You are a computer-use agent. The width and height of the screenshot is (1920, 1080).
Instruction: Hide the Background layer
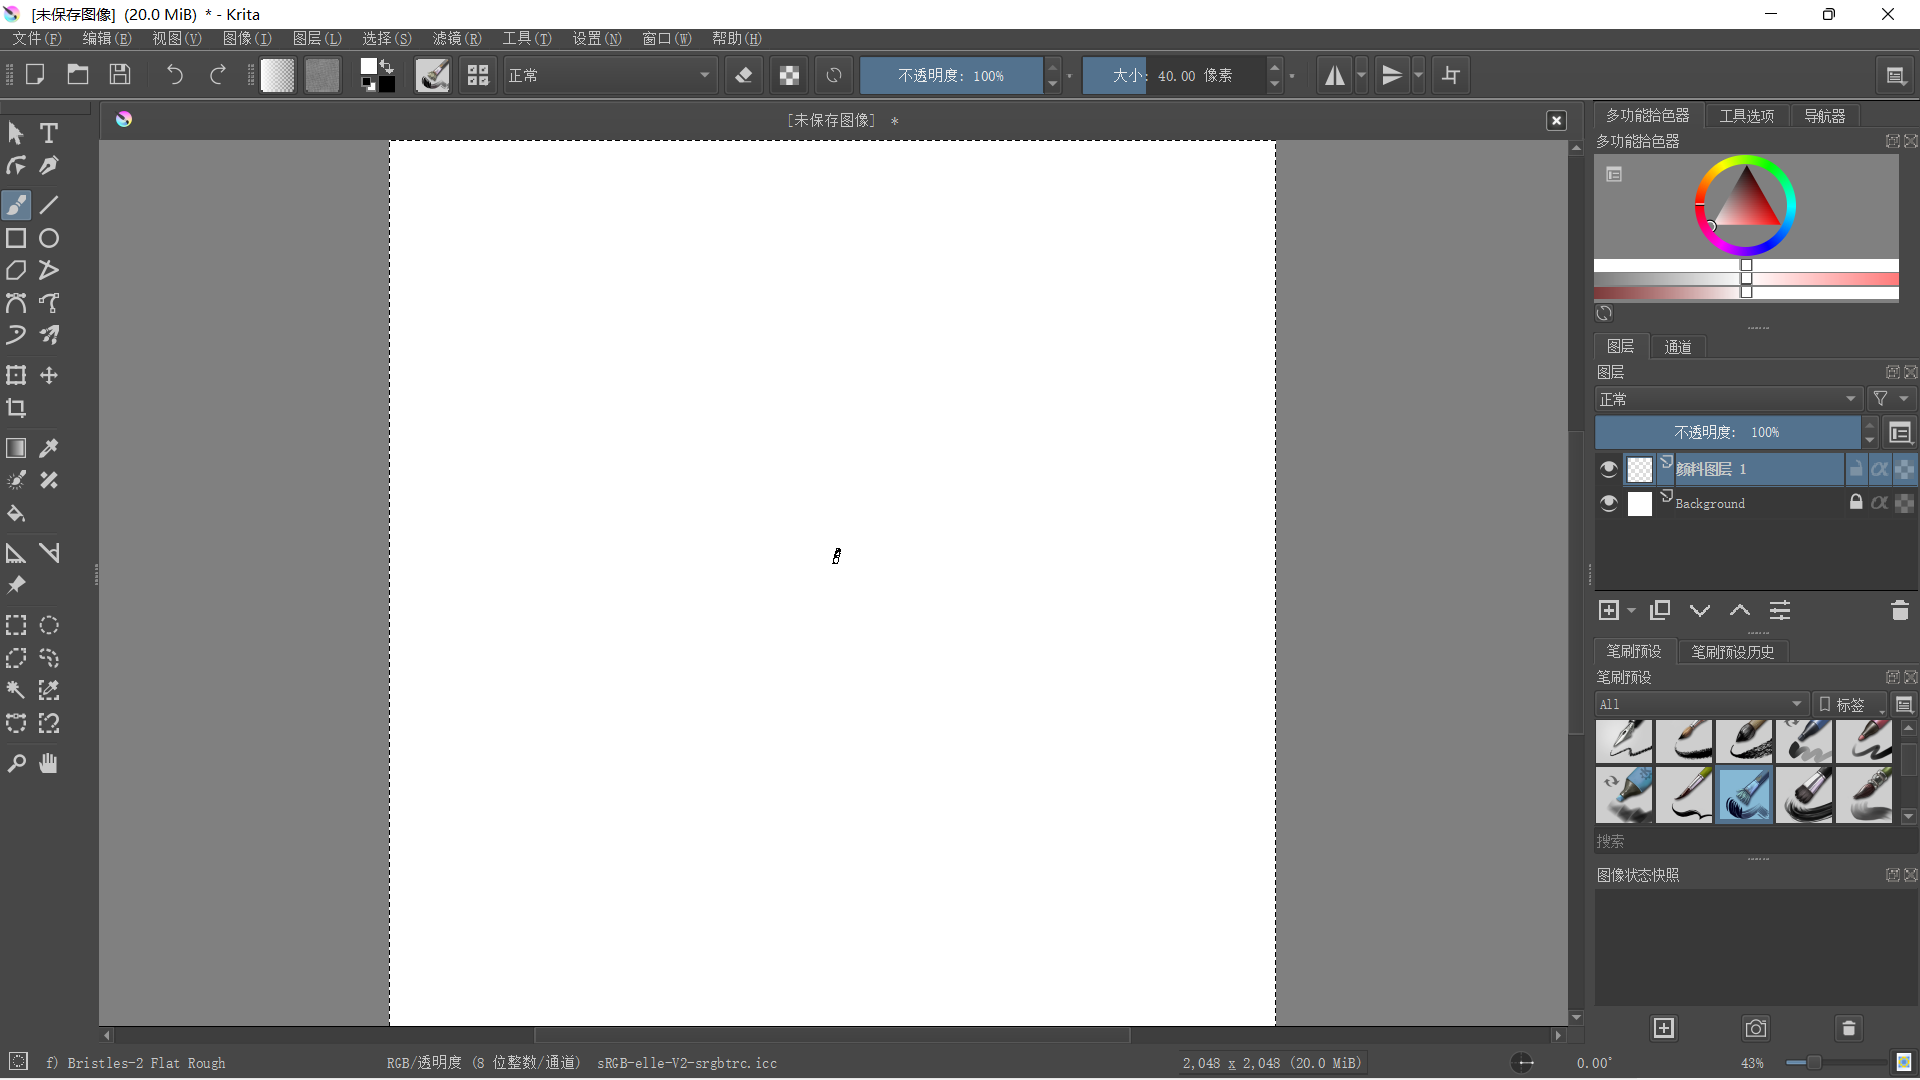(x=1608, y=503)
